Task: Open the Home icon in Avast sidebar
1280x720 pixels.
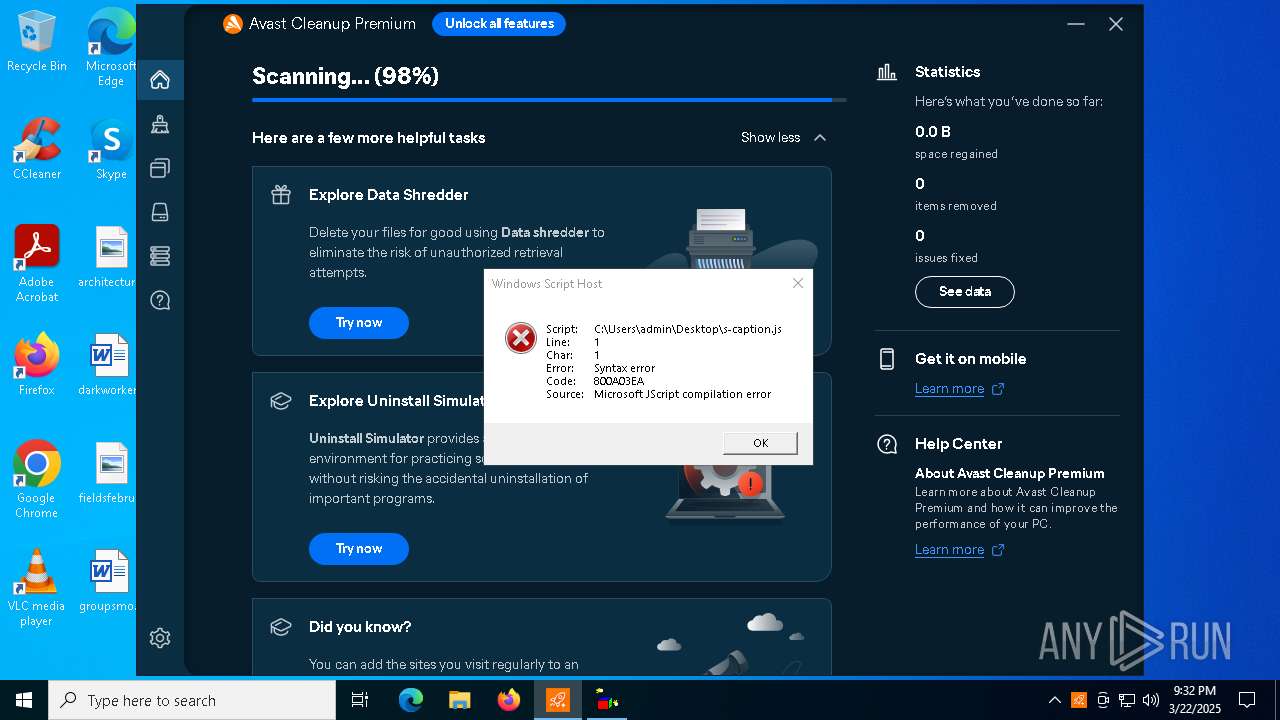Action: point(160,80)
